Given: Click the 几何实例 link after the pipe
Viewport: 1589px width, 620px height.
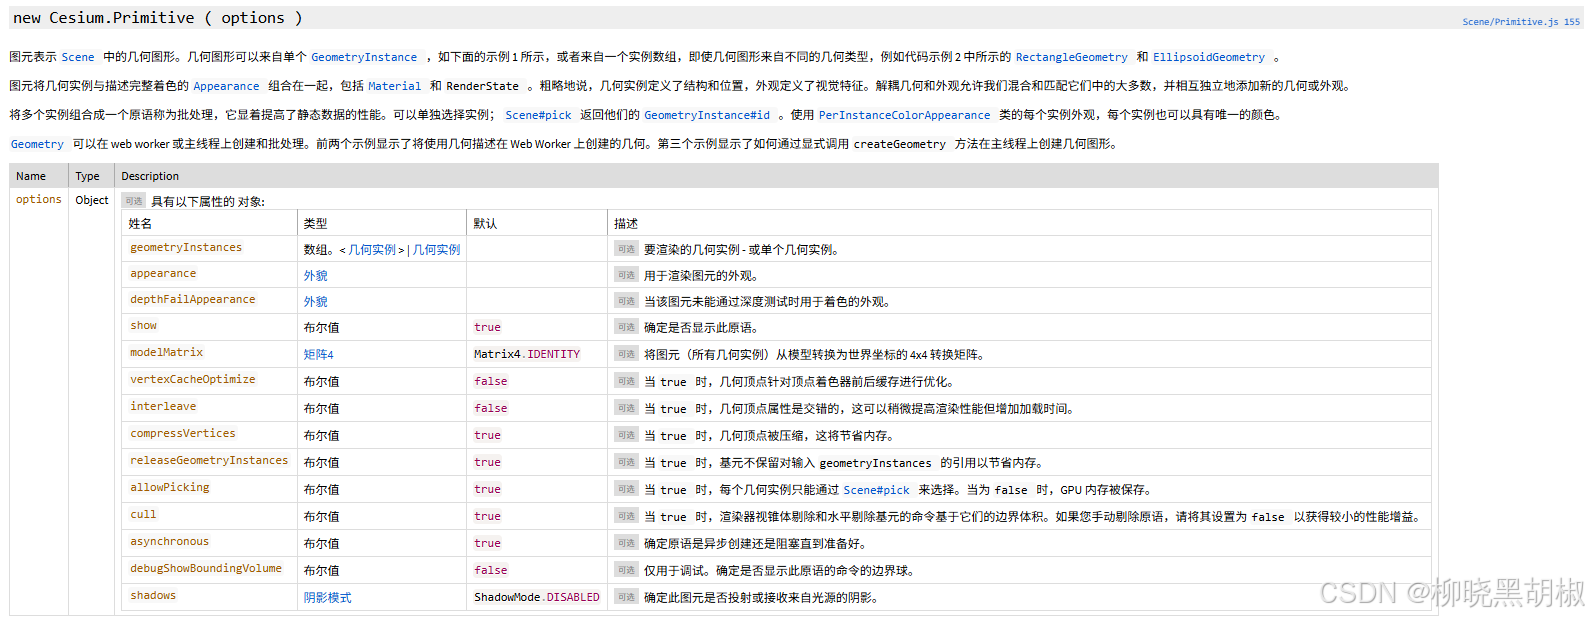Looking at the screenshot, I should click(x=437, y=249).
